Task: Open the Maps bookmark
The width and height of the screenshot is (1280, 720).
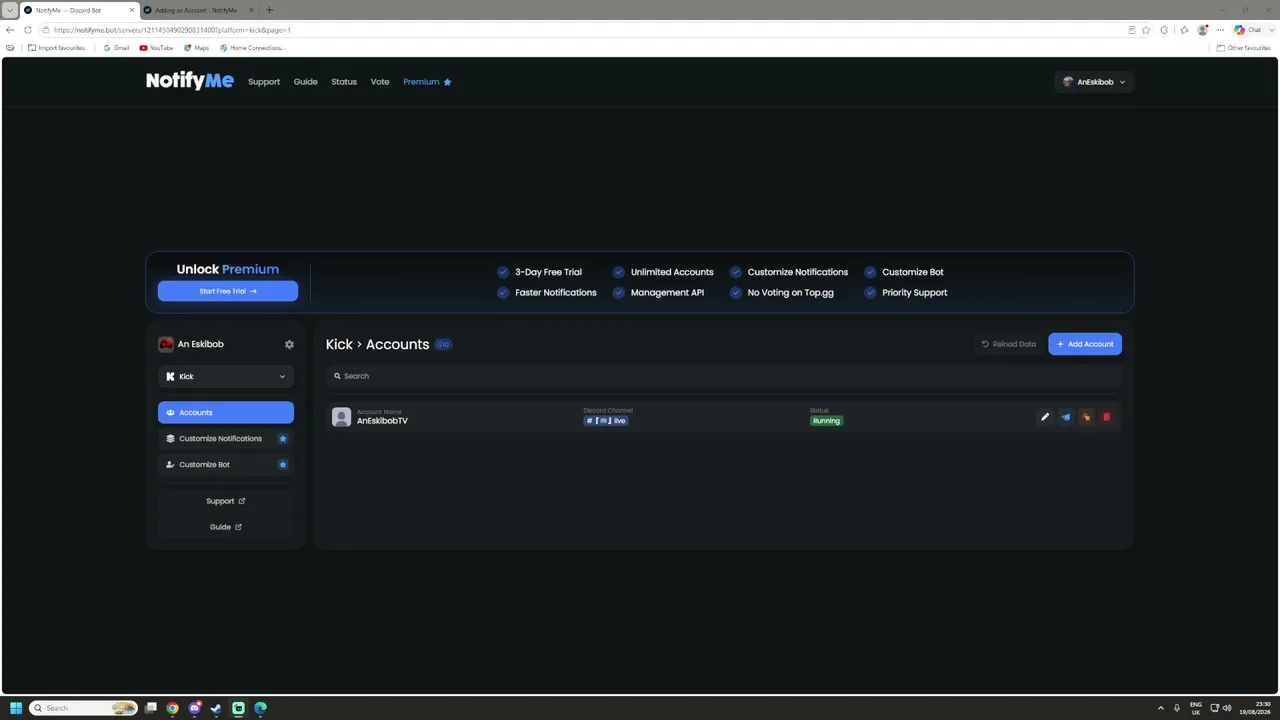Action: point(196,48)
